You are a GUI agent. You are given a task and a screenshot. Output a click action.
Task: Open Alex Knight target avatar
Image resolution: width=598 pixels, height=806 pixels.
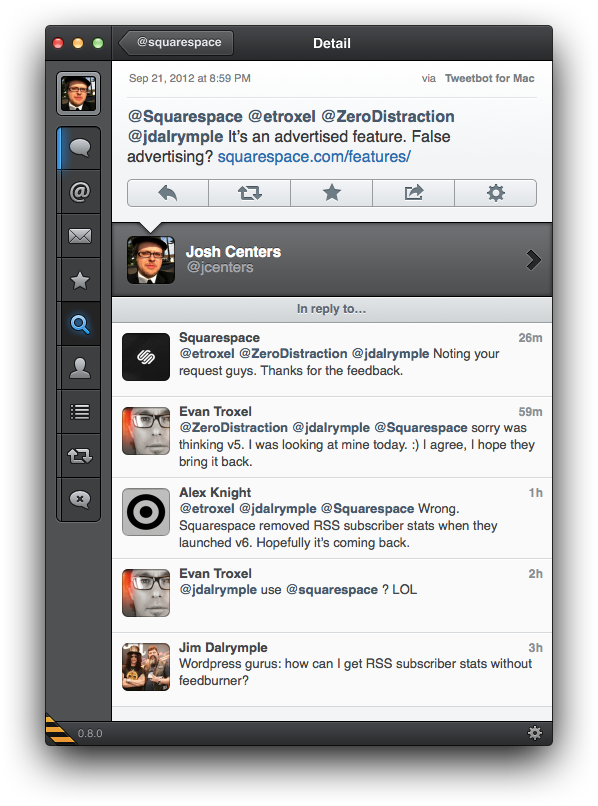click(146, 512)
